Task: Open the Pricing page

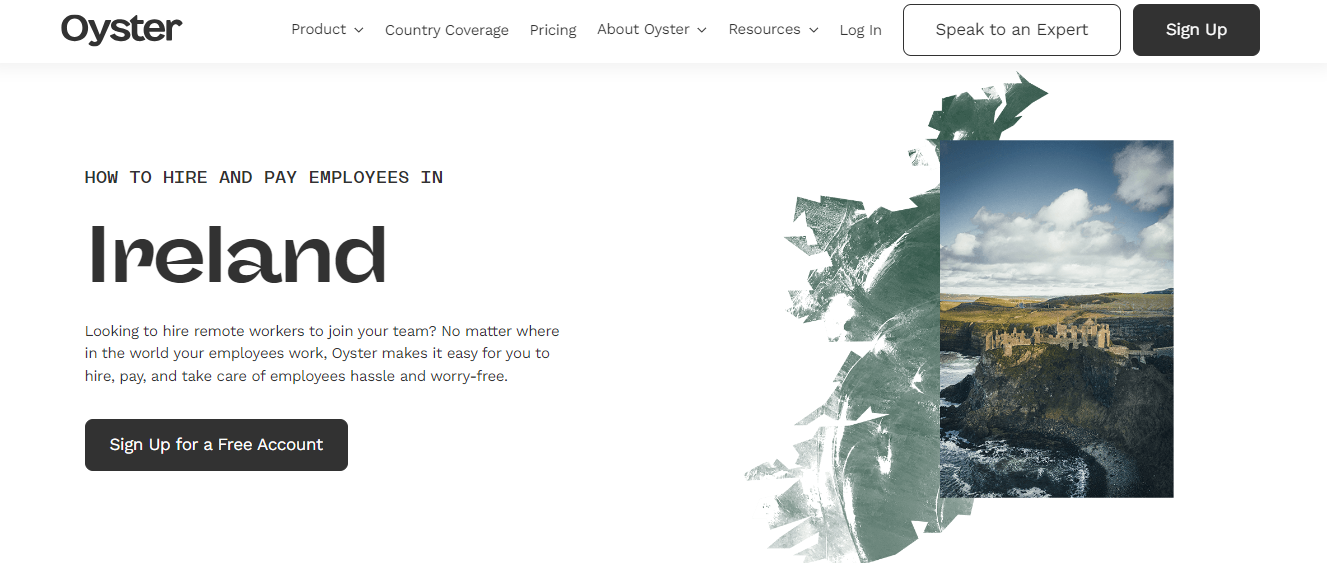Action: point(553,30)
